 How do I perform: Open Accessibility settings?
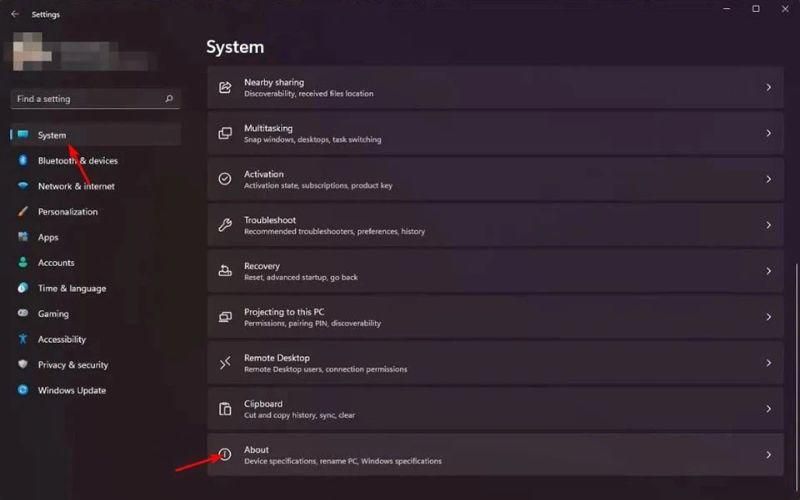95,339
